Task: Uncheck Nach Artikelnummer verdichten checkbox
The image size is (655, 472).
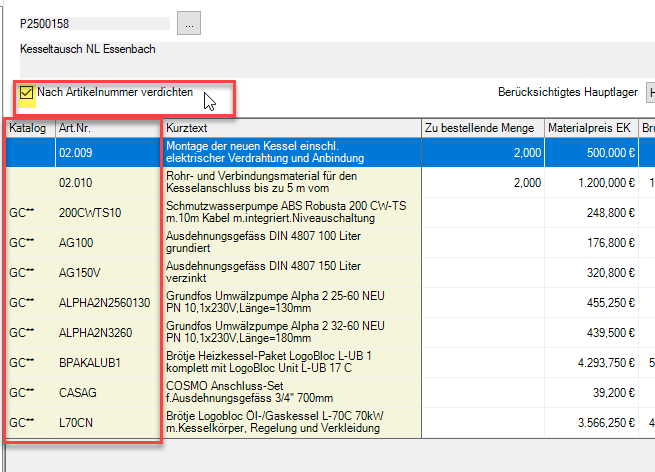Action: click(26, 92)
